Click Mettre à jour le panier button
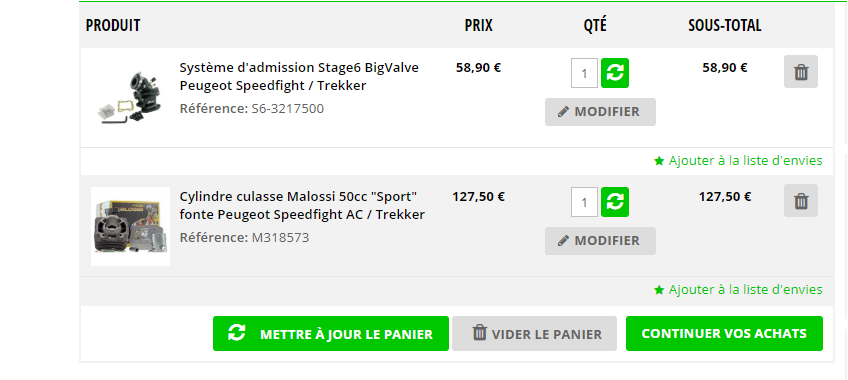 (x=330, y=334)
